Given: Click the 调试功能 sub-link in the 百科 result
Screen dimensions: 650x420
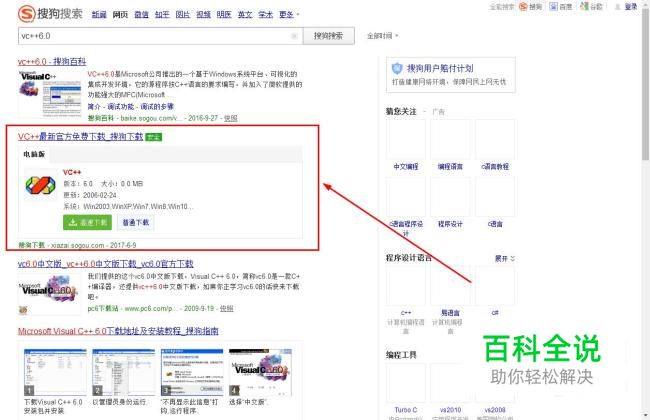Looking at the screenshot, I should pyautogui.click(x=121, y=107).
